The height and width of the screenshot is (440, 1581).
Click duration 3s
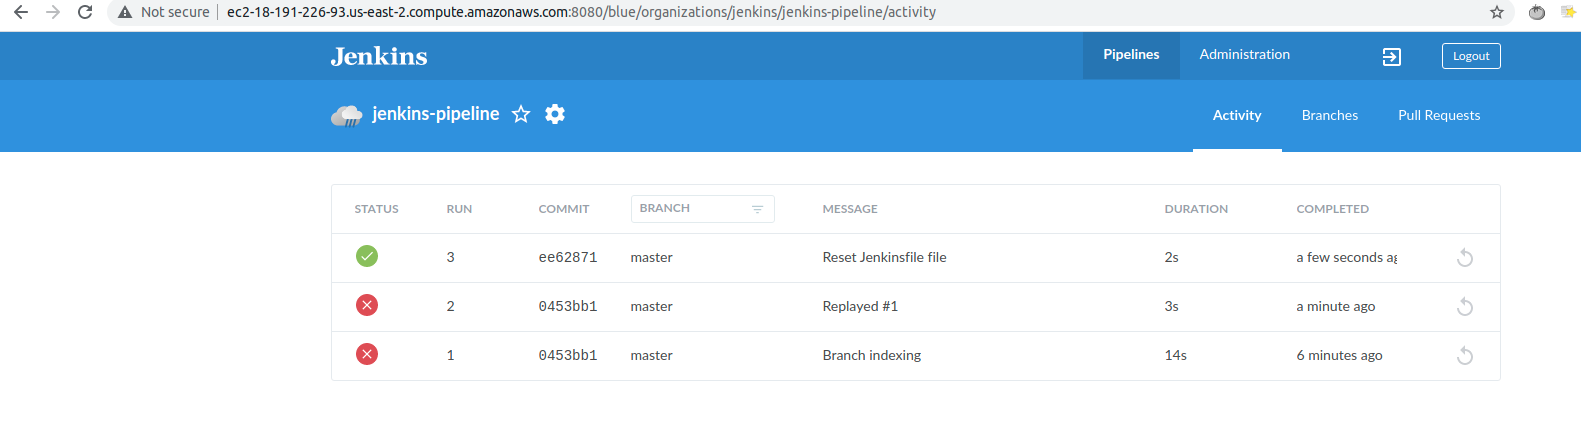pyautogui.click(x=1172, y=306)
